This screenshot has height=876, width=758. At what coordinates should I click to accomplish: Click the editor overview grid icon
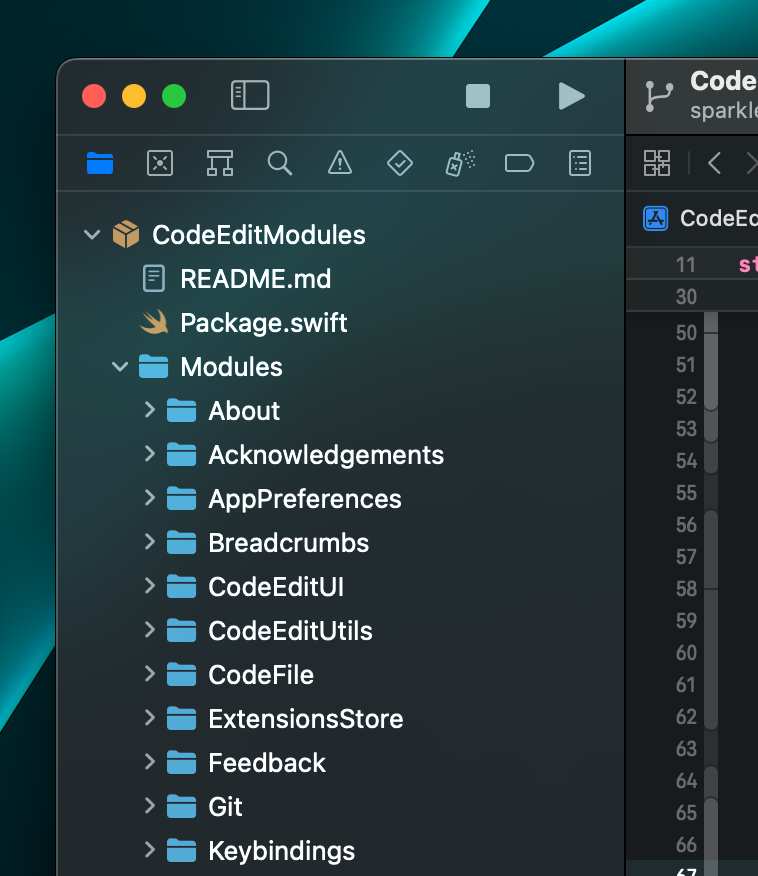tap(656, 163)
